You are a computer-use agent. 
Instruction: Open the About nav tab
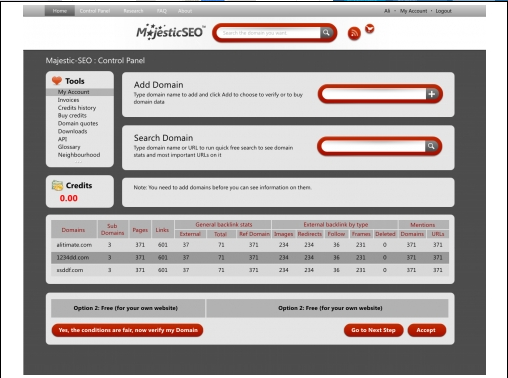coord(185,11)
